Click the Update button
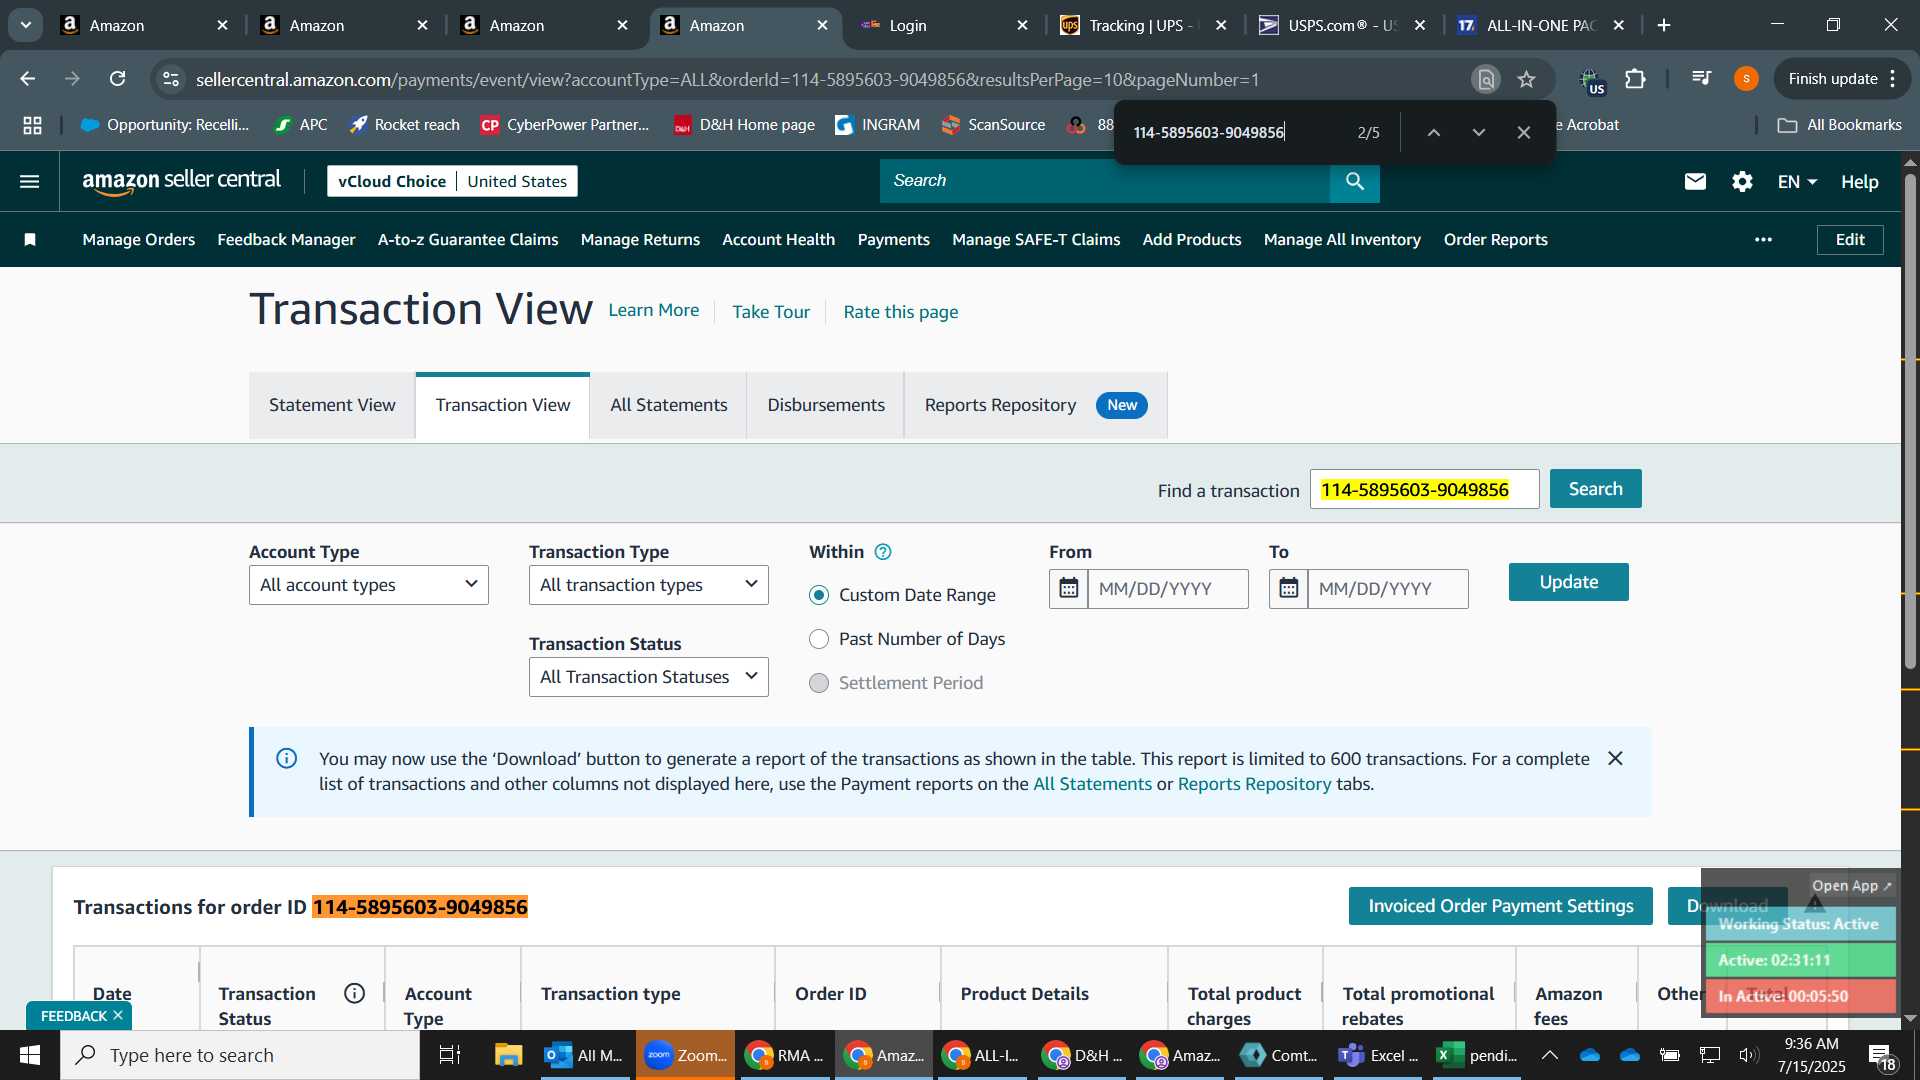 1568,582
